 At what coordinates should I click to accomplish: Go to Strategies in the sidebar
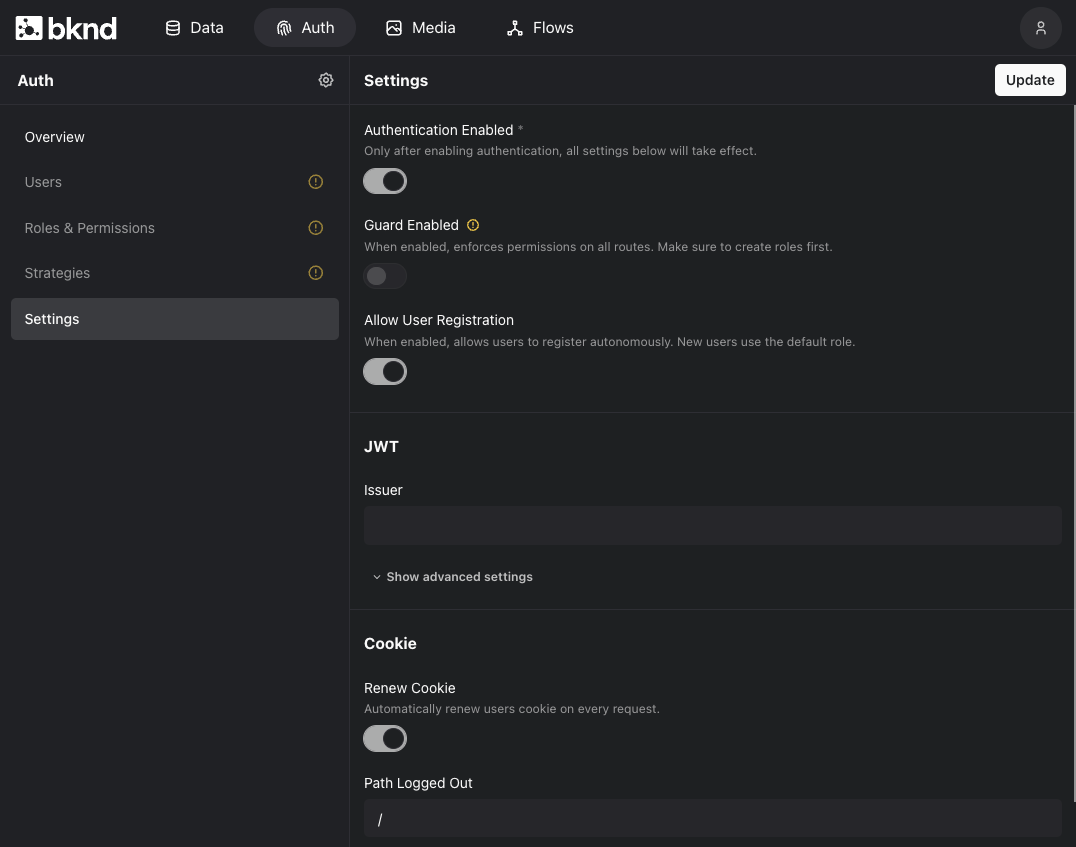pos(175,273)
